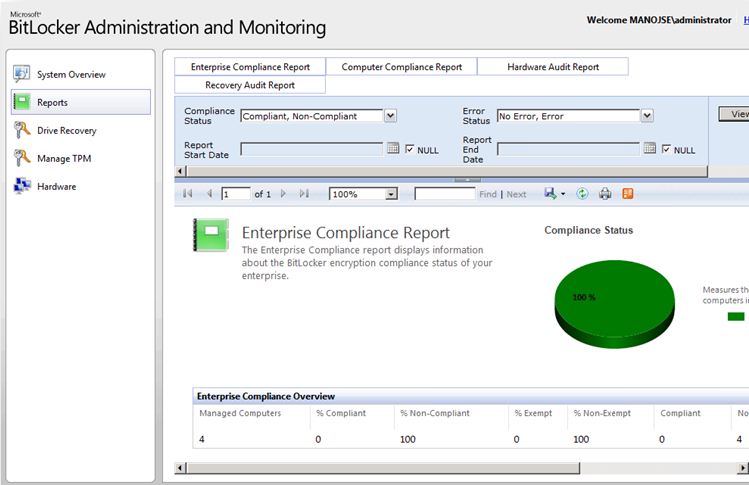Screen dimensions: 749x485
Task: Click Managed Computers column header
Action: [240, 413]
